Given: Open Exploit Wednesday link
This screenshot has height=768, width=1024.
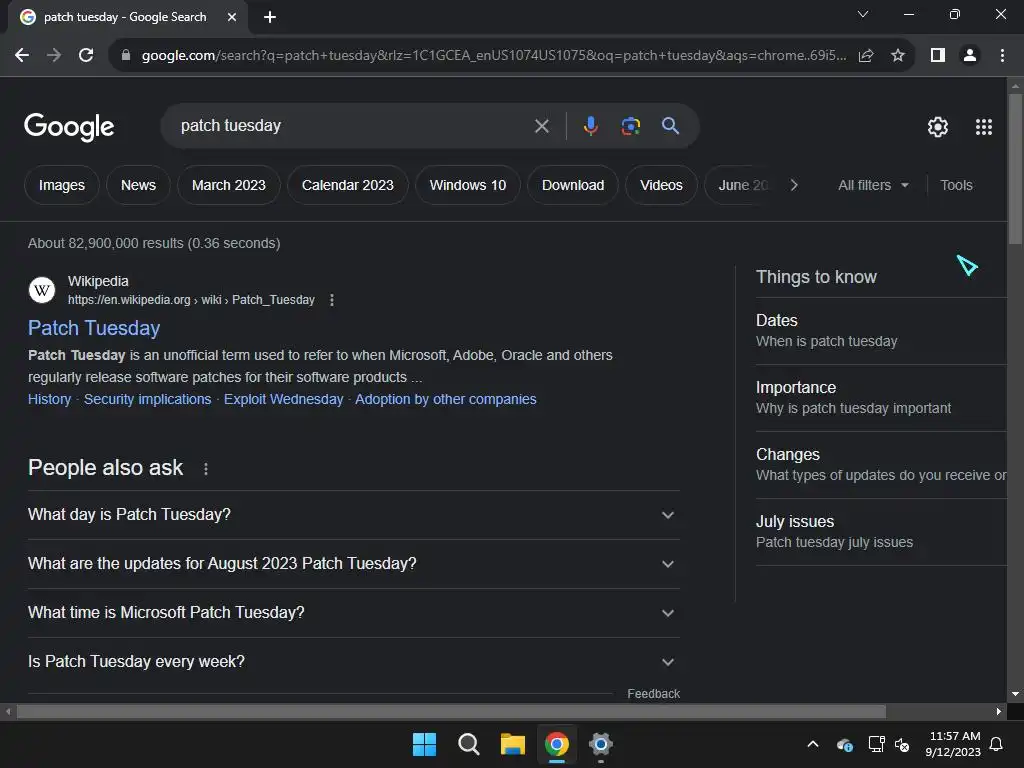Looking at the screenshot, I should 283,399.
